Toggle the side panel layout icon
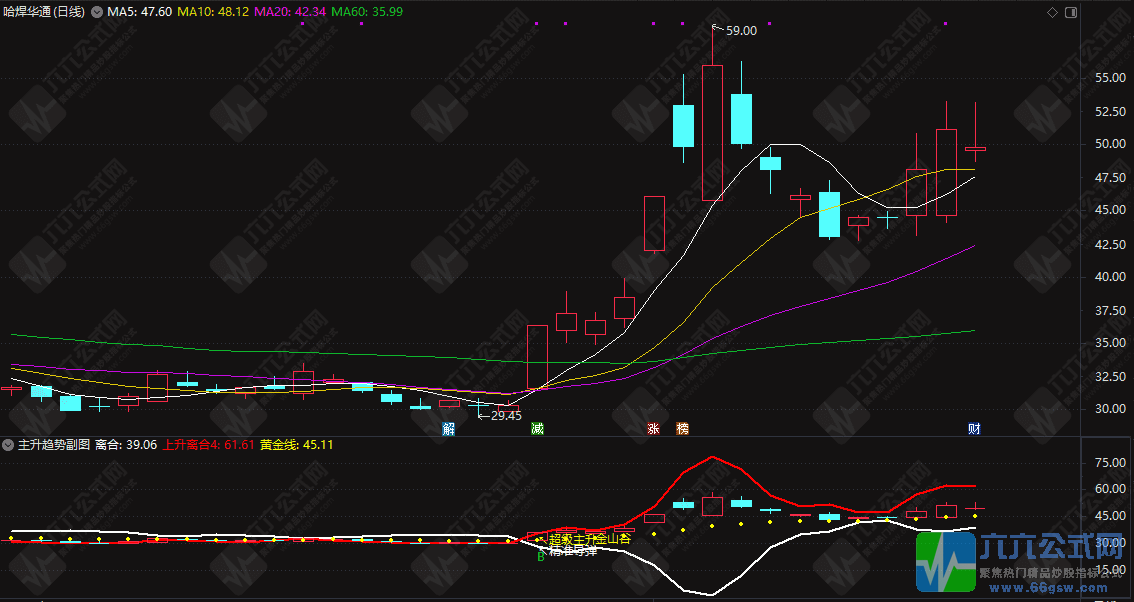Viewport: 1134px width, 602px height. 1071,12
